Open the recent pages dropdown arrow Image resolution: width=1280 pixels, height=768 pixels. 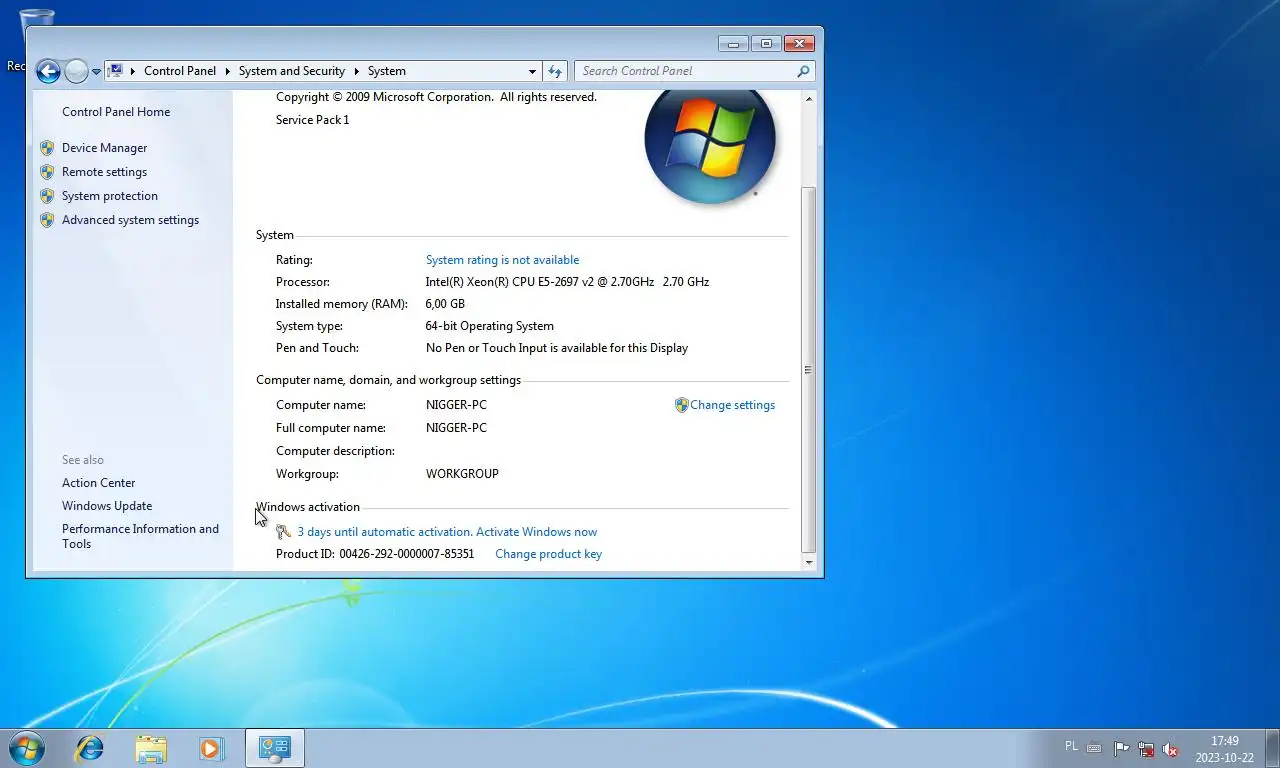point(96,72)
